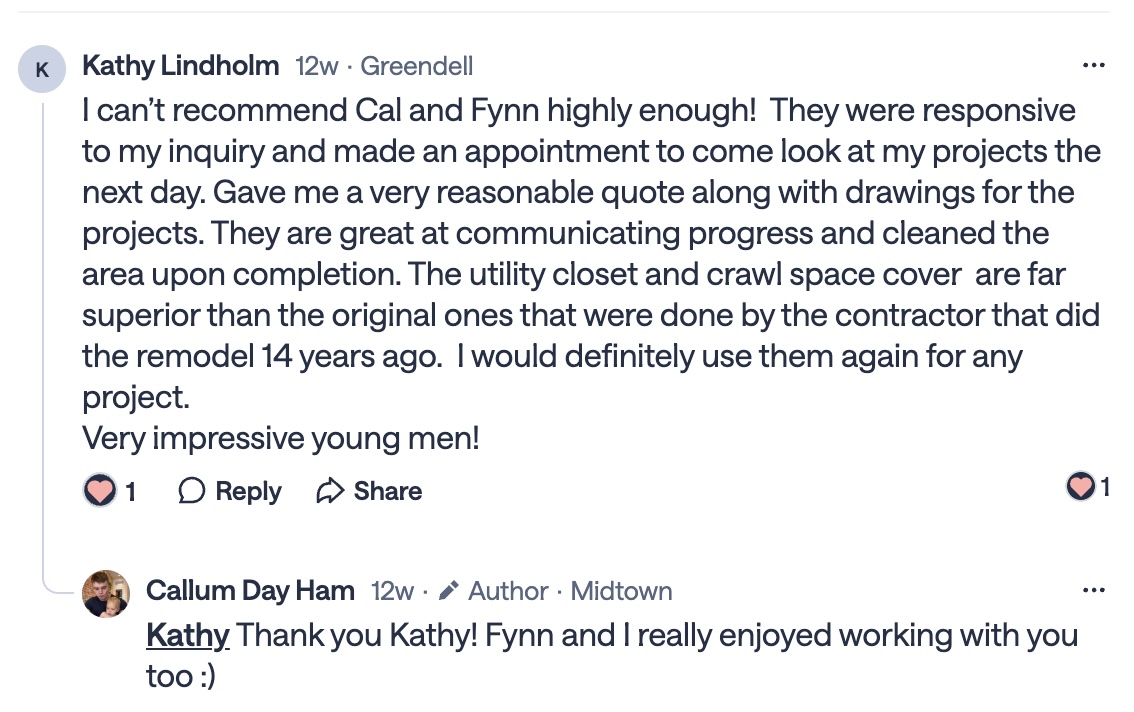Open Kathy Lindholm's profile name link
The height and width of the screenshot is (712, 1134).
pos(181,66)
